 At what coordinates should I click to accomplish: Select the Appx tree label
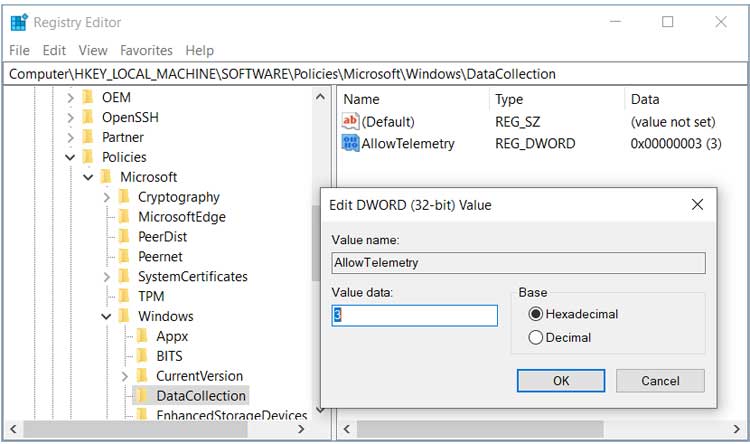click(x=172, y=336)
